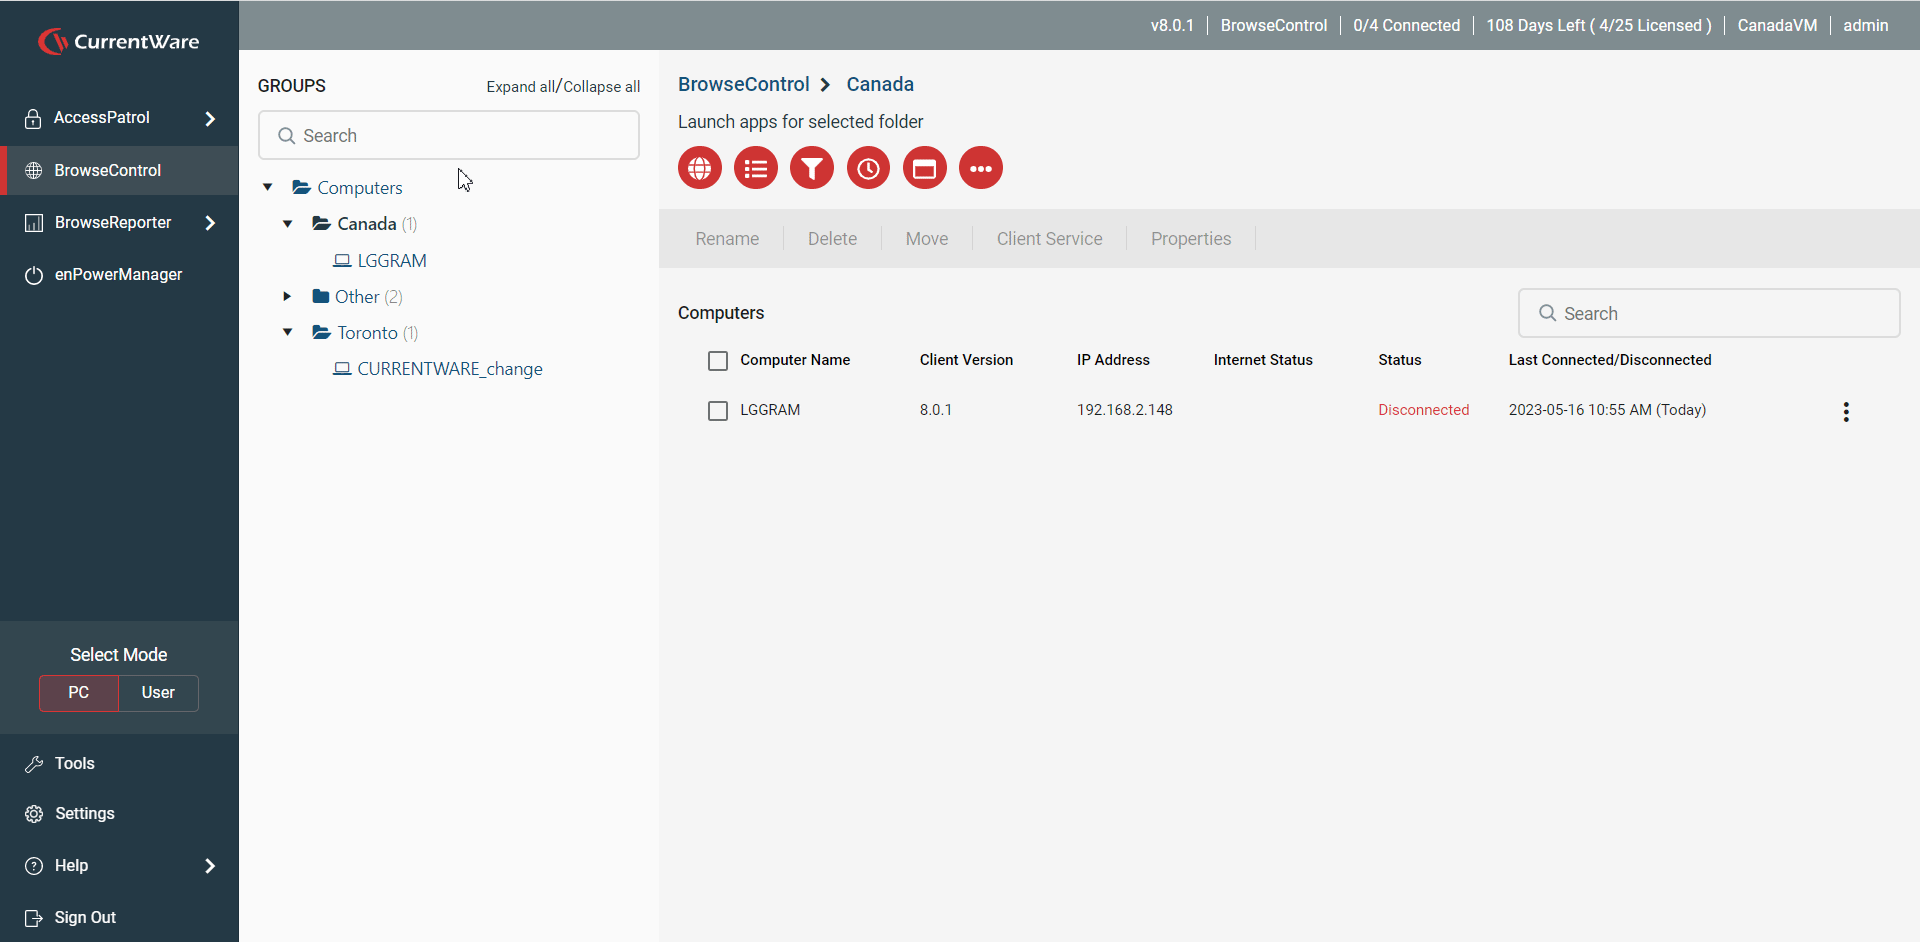The image size is (1920, 942).
Task: Open the LGGRAM row kebab menu
Action: tap(1846, 412)
